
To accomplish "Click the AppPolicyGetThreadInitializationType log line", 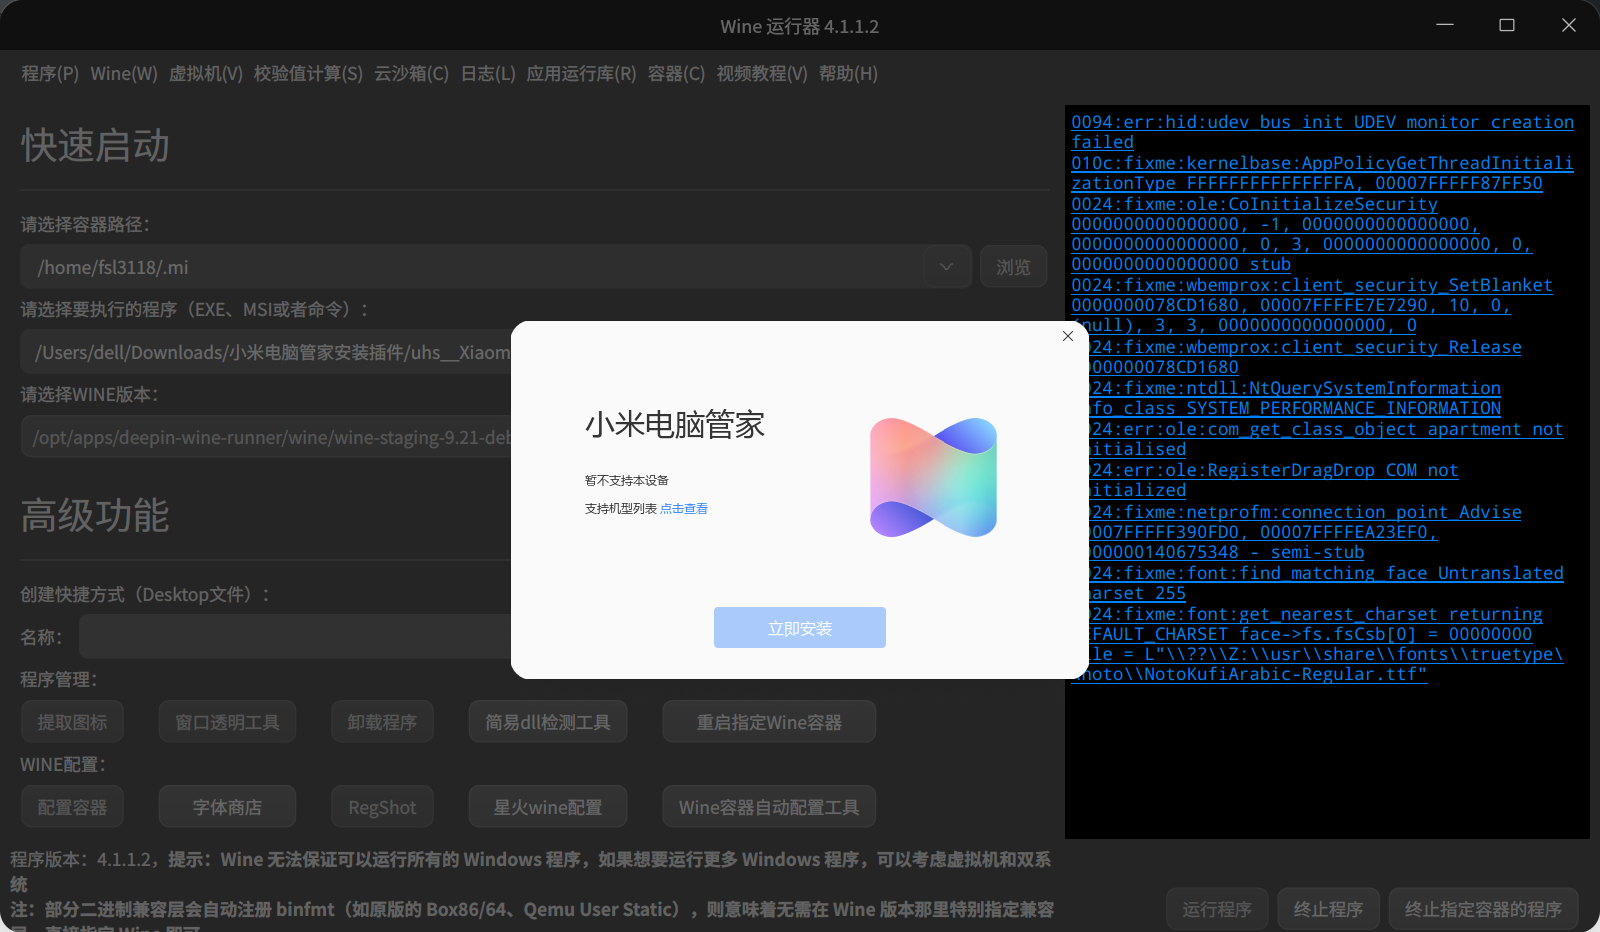I will point(1322,173).
